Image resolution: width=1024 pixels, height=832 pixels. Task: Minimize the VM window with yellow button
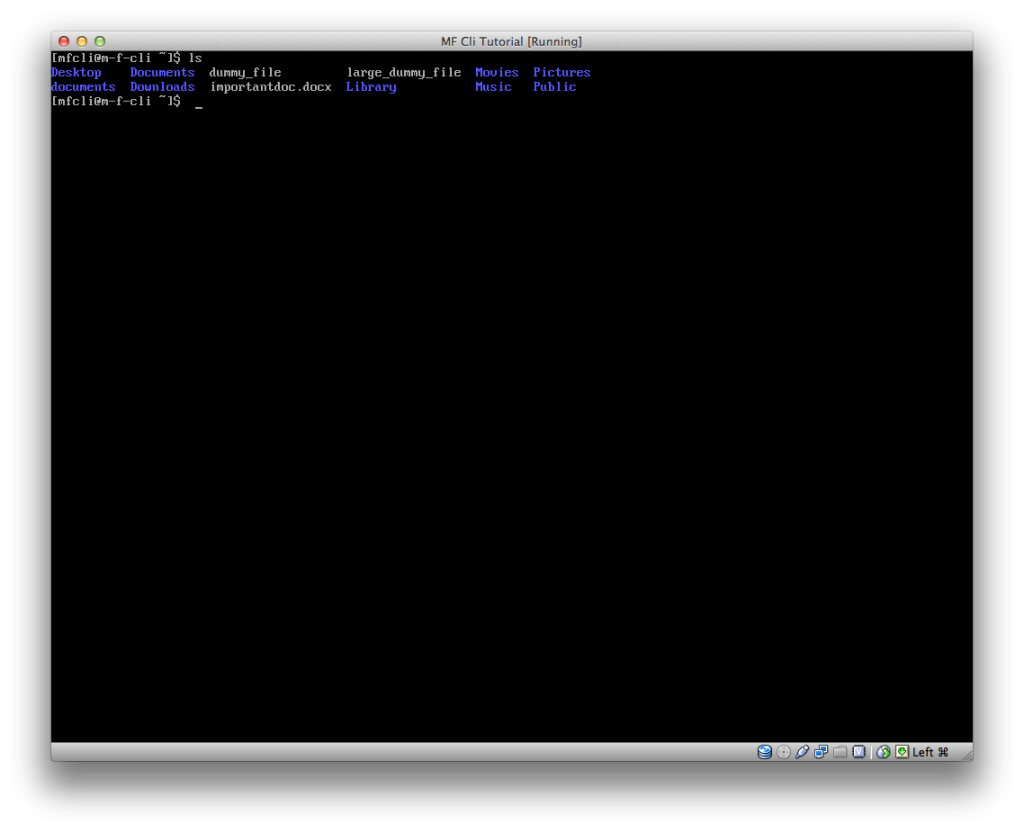(x=82, y=41)
